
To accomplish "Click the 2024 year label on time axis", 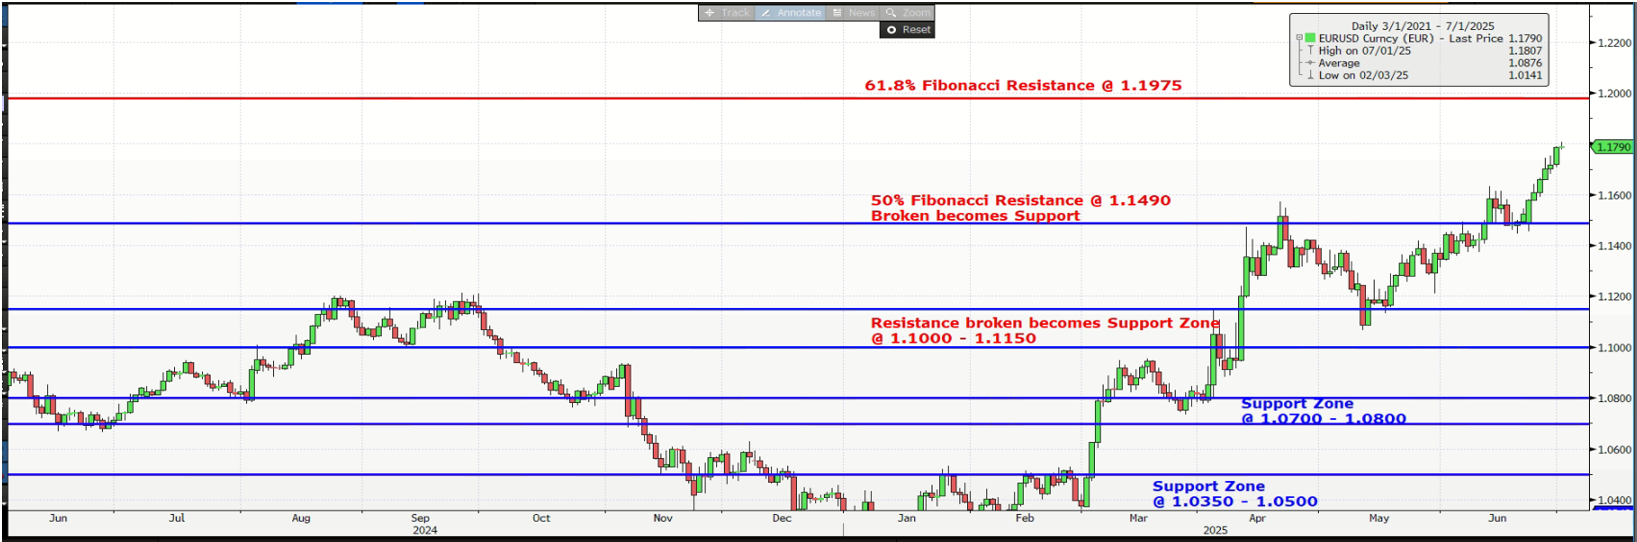I will point(425,530).
